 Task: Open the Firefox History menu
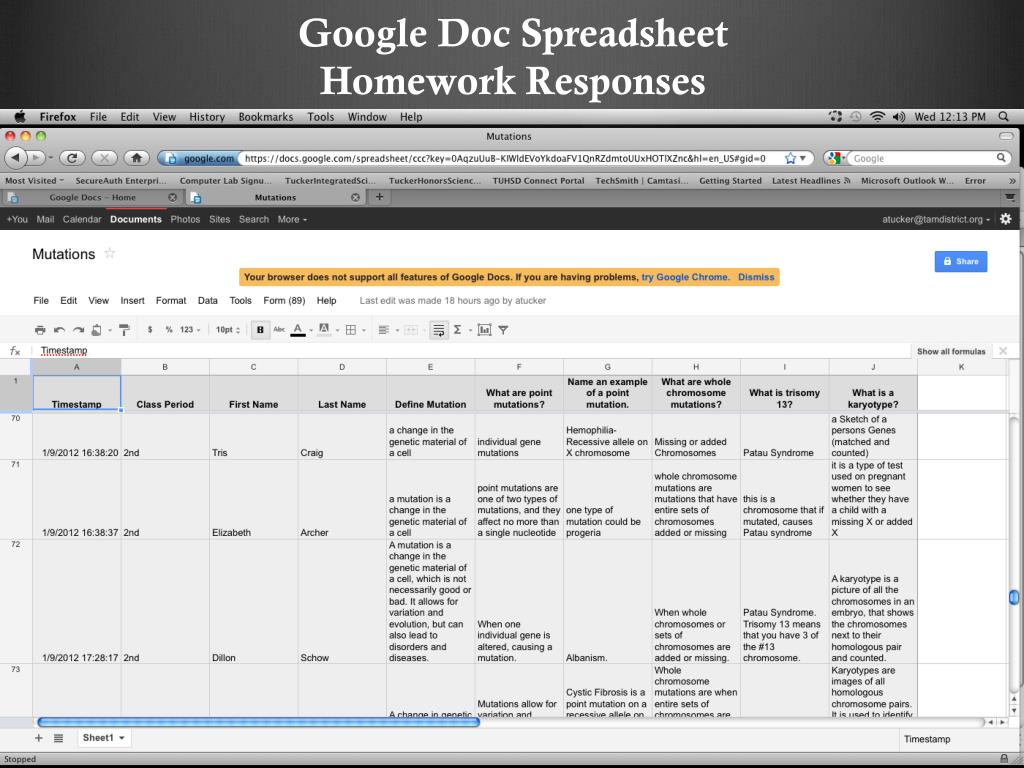(x=207, y=117)
